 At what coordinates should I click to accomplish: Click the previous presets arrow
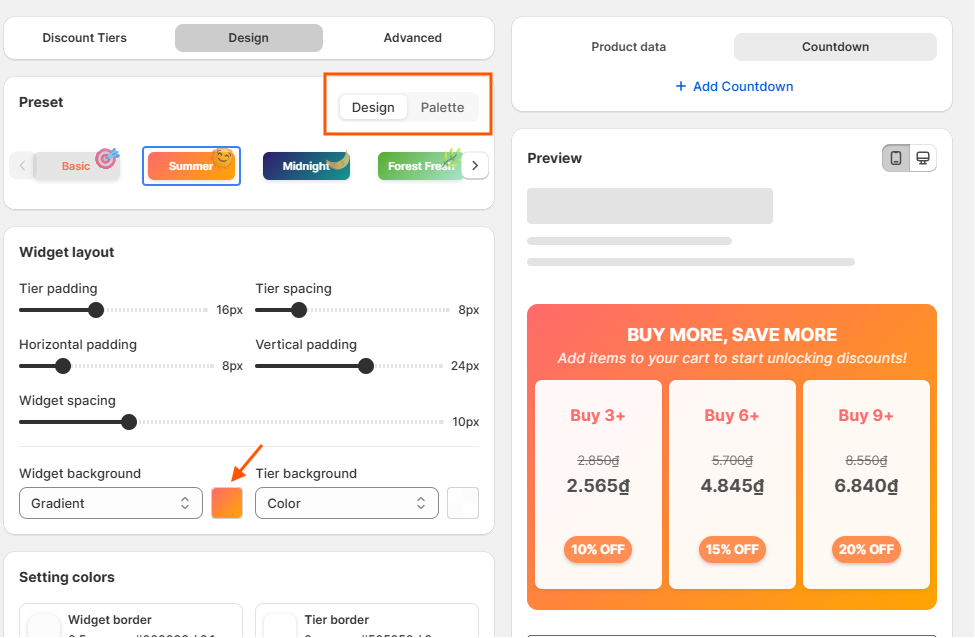(22, 166)
